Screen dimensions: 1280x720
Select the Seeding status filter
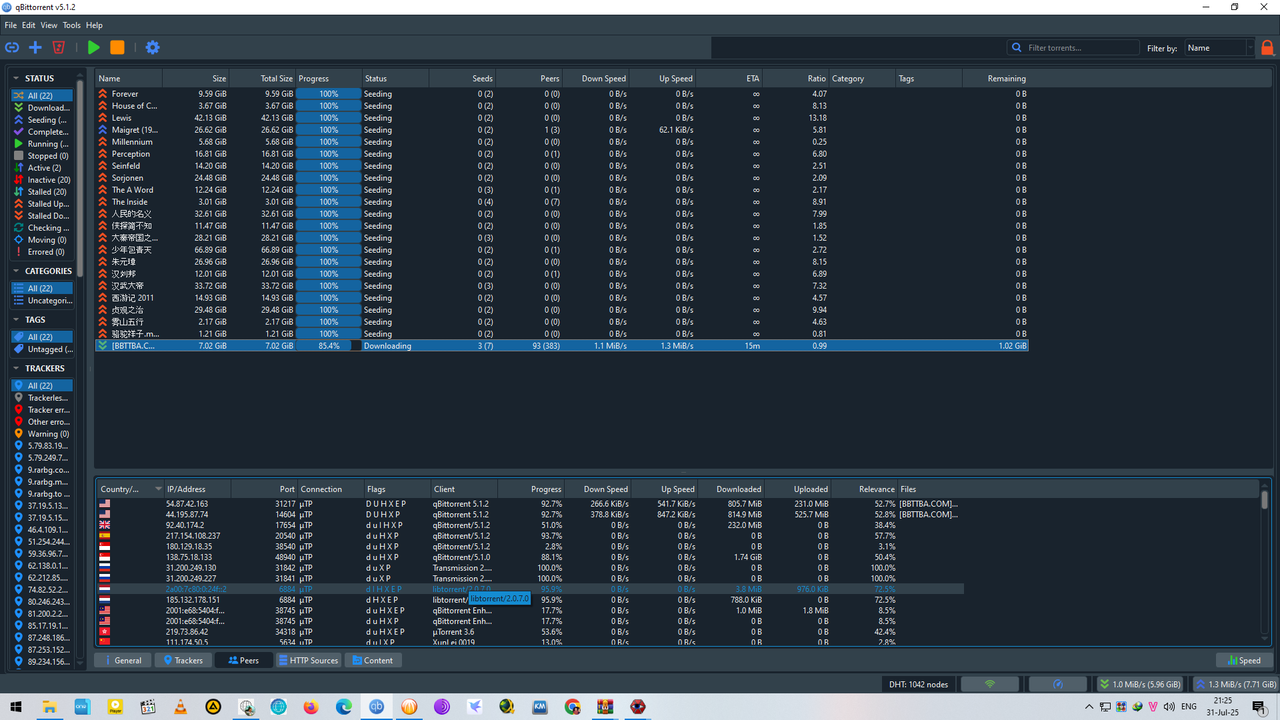[x=42, y=120]
